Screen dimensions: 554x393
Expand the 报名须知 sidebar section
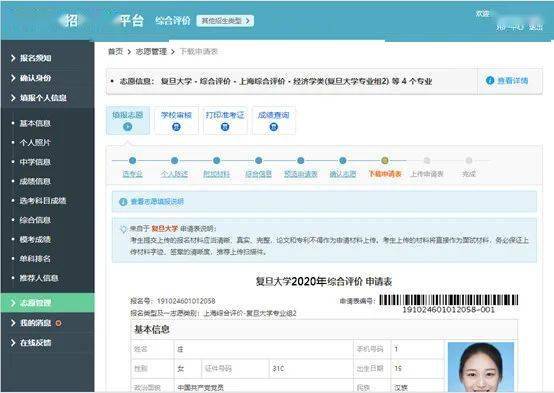pyautogui.click(x=35, y=58)
